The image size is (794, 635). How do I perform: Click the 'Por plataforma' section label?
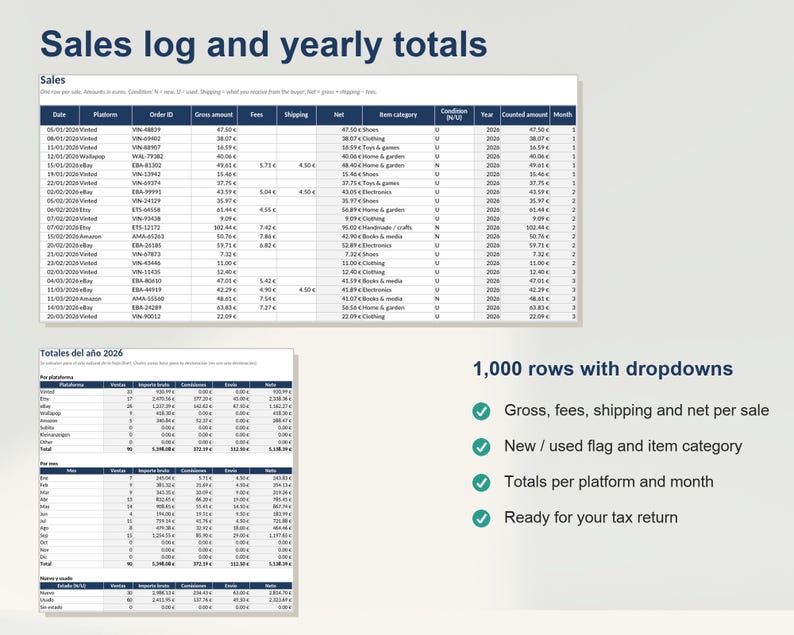click(57, 377)
